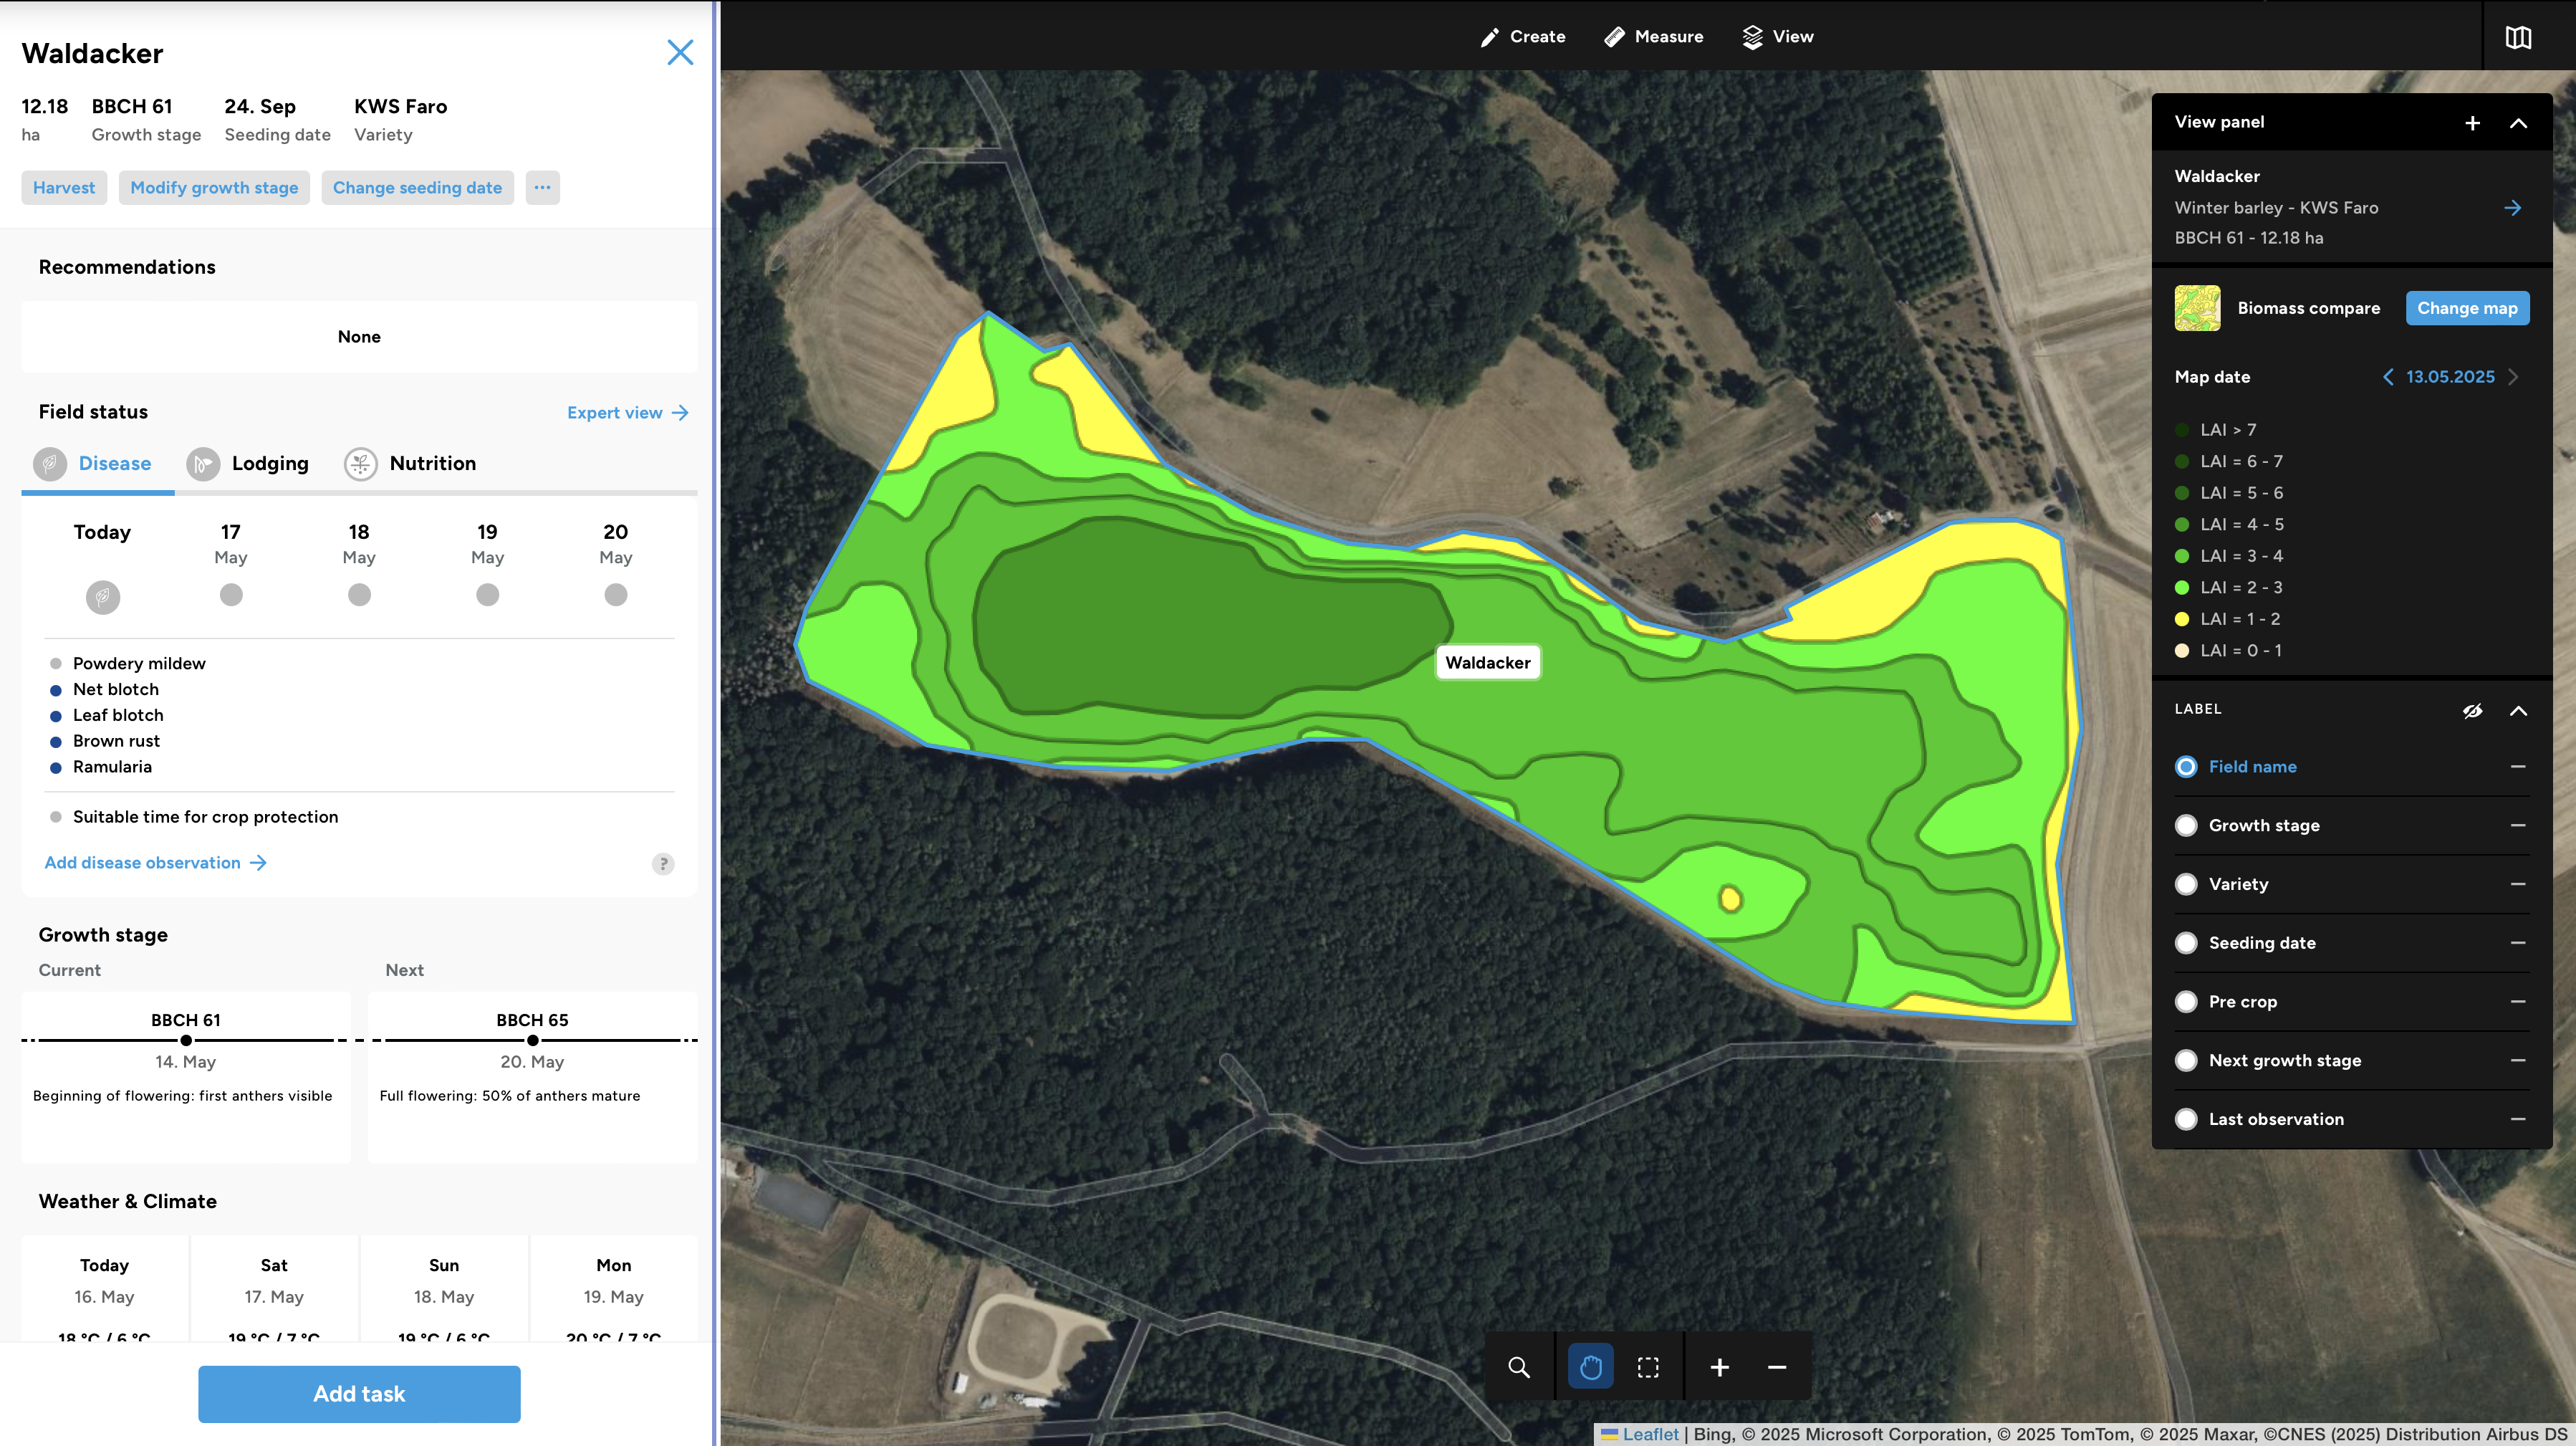Click the Biomass compare map thumbnail
Image resolution: width=2576 pixels, height=1446 pixels.
2197,308
